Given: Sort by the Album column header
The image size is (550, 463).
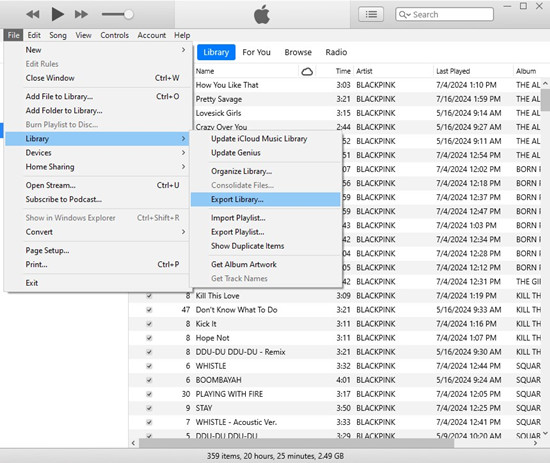Looking at the screenshot, I should click(527, 71).
